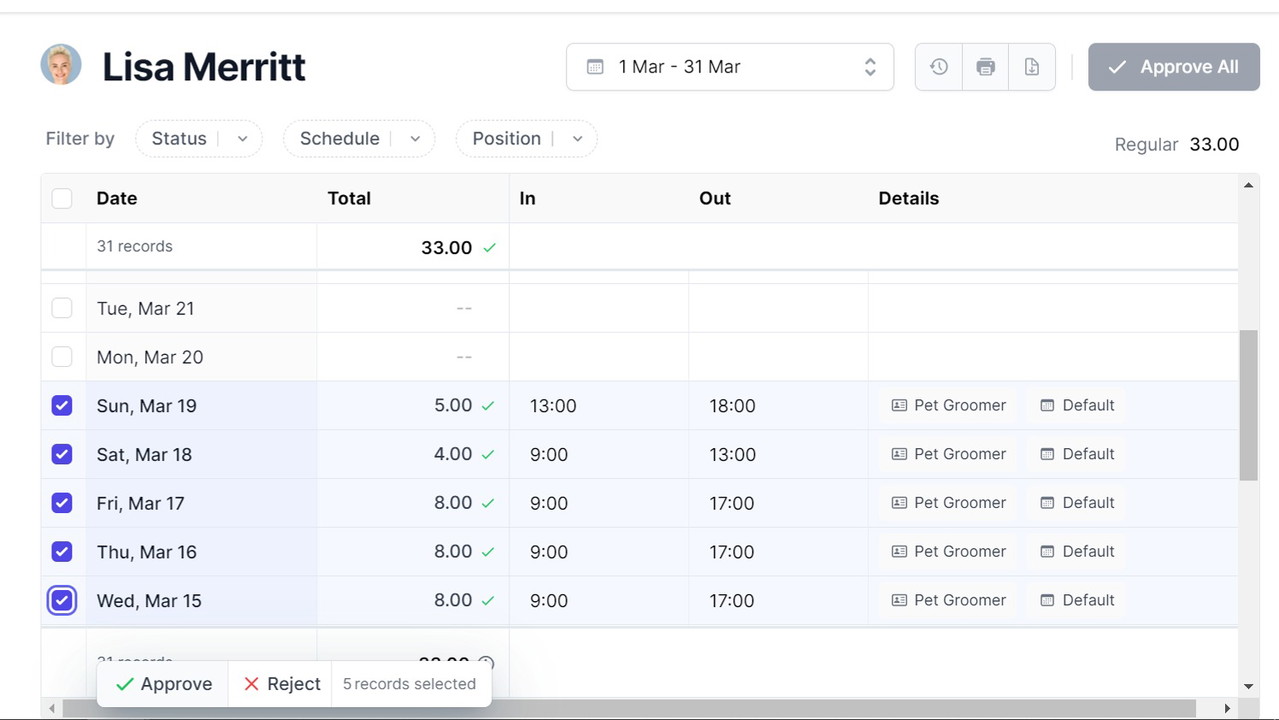Click the export file download icon
Screen dimensions: 1279x720
pyautogui.click(x=1032, y=67)
